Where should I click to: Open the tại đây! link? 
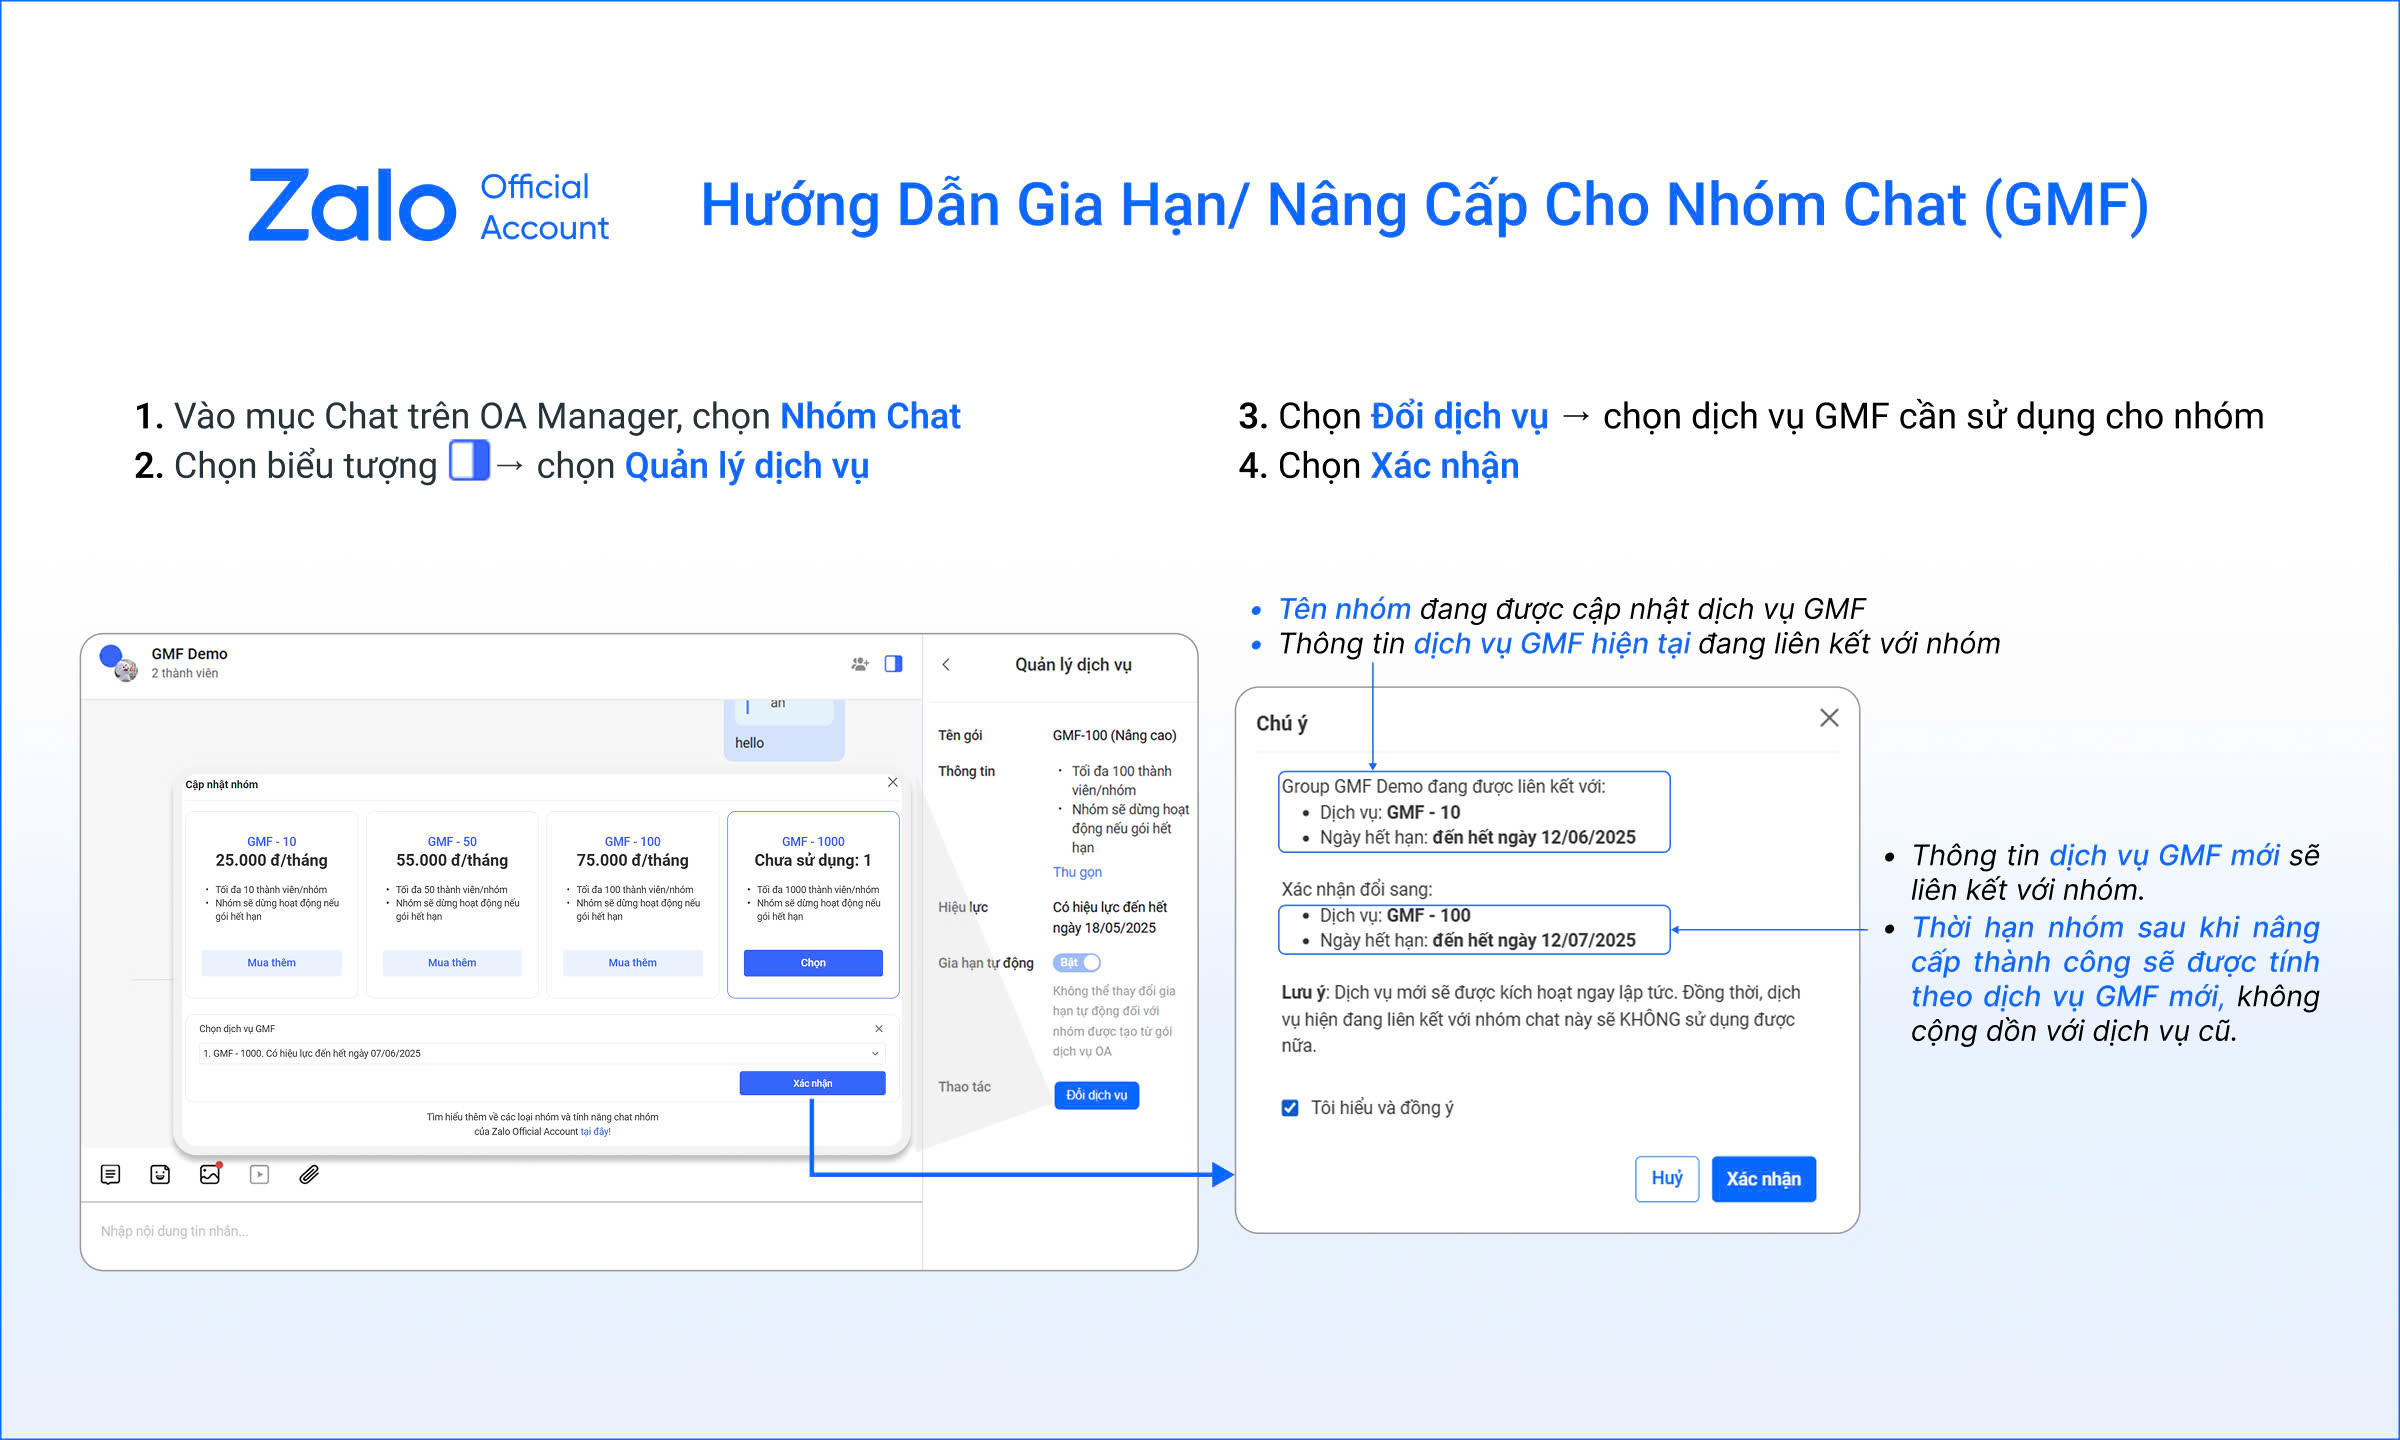point(596,1132)
